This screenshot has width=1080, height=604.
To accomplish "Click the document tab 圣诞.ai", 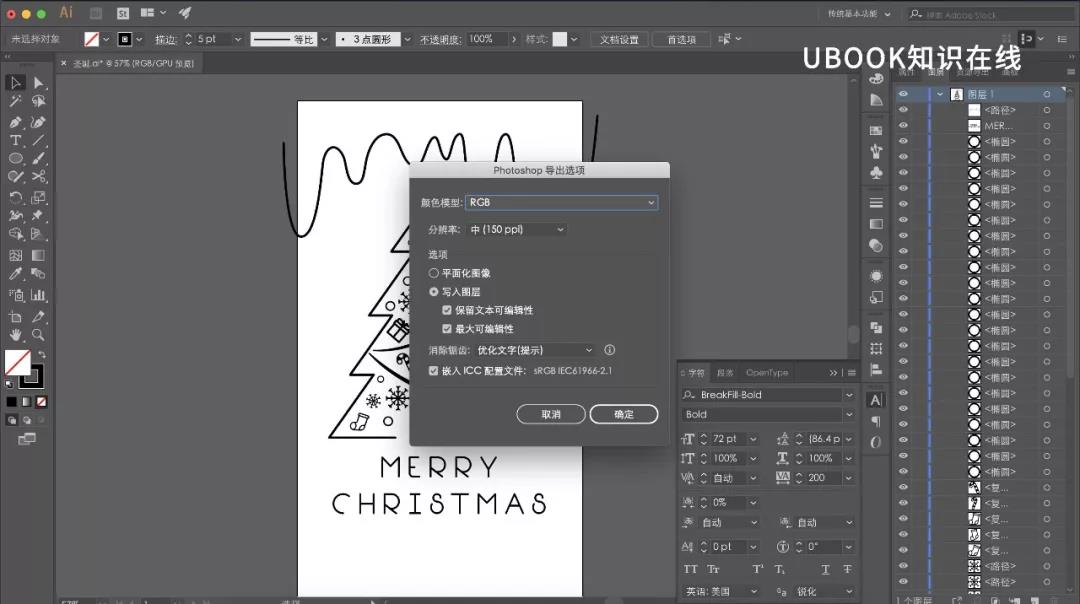I will tap(134, 63).
